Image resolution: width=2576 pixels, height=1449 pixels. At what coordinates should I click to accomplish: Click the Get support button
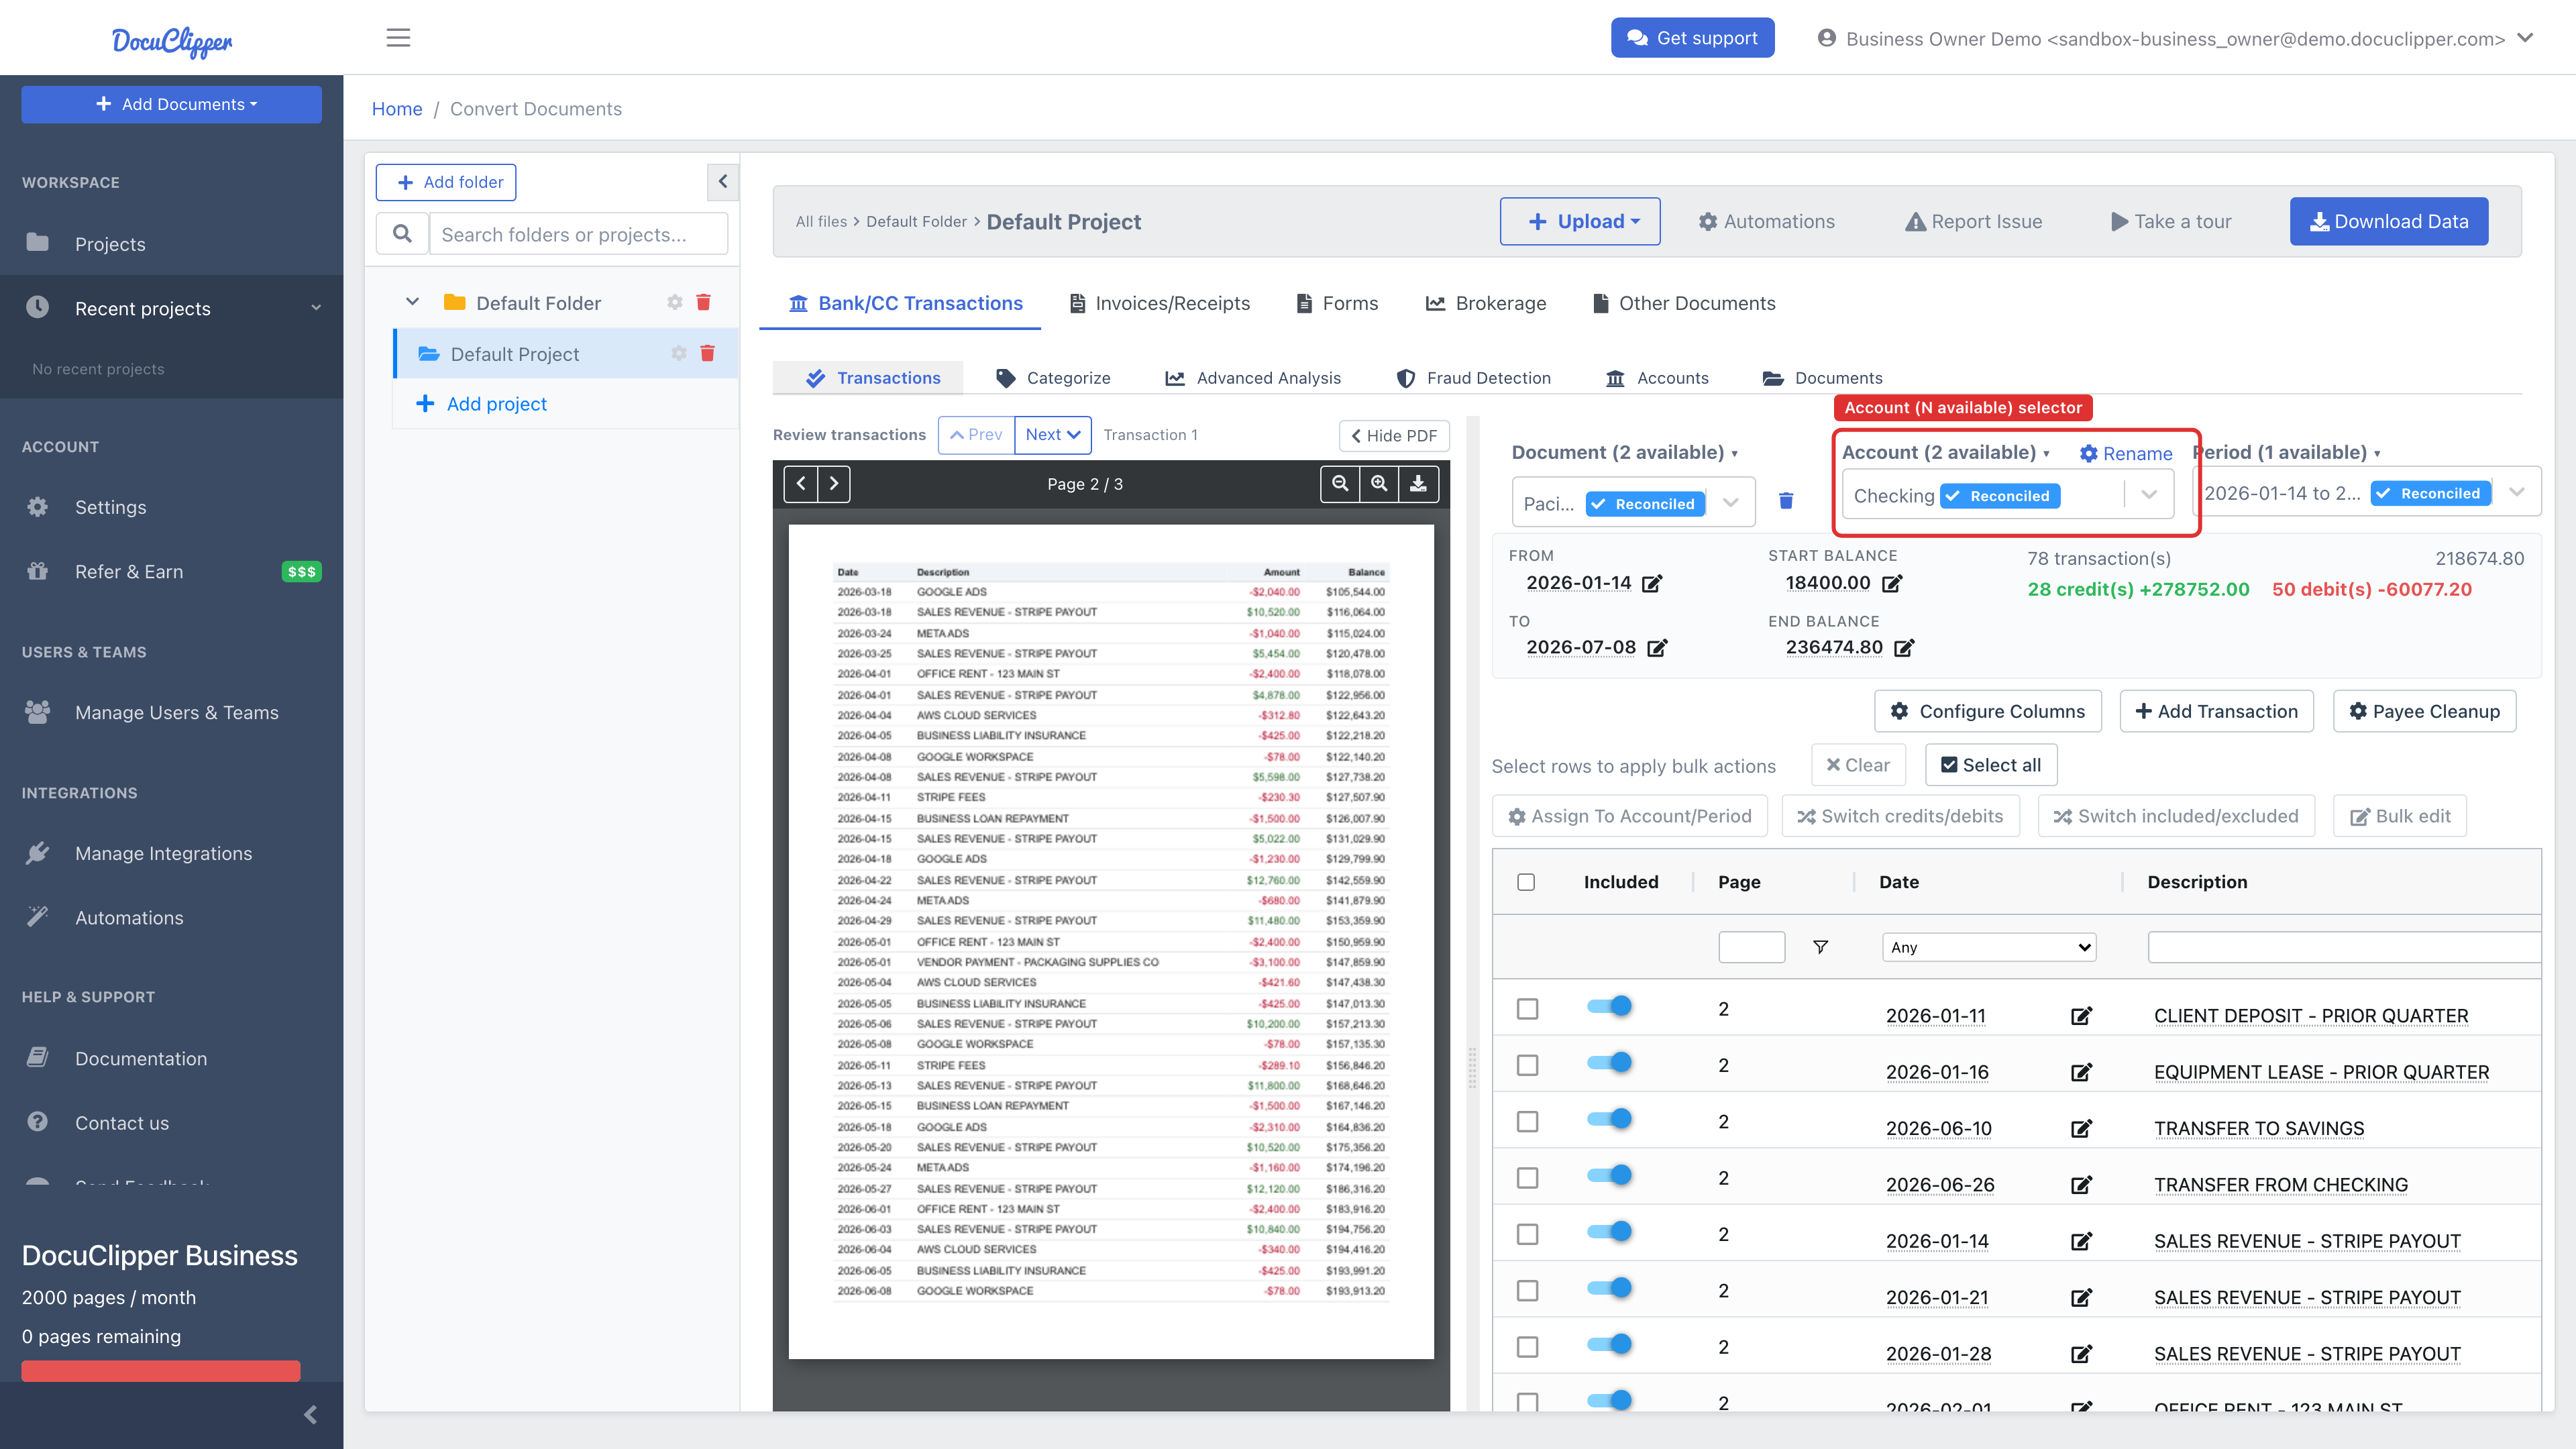point(1692,38)
